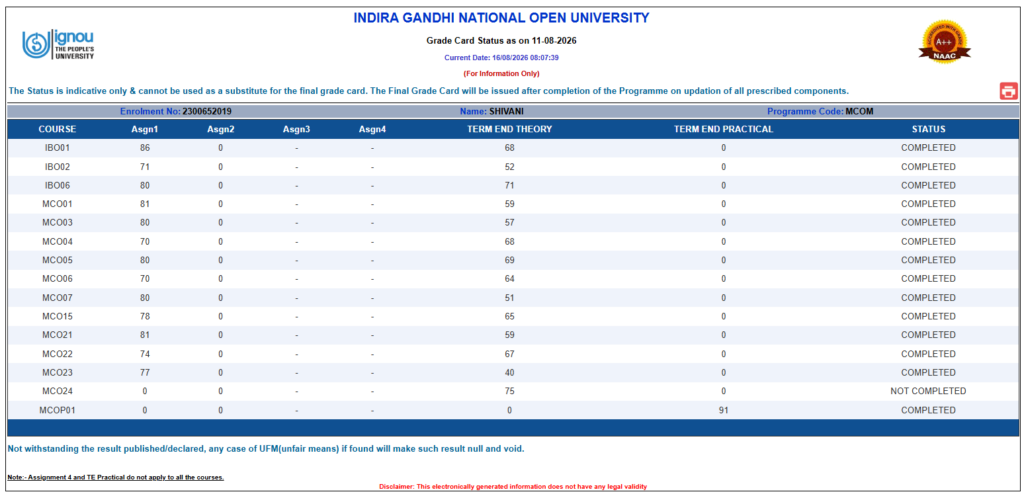Click term end practical 91 for MCOP01
The height and width of the screenshot is (496, 1024).
(724, 411)
